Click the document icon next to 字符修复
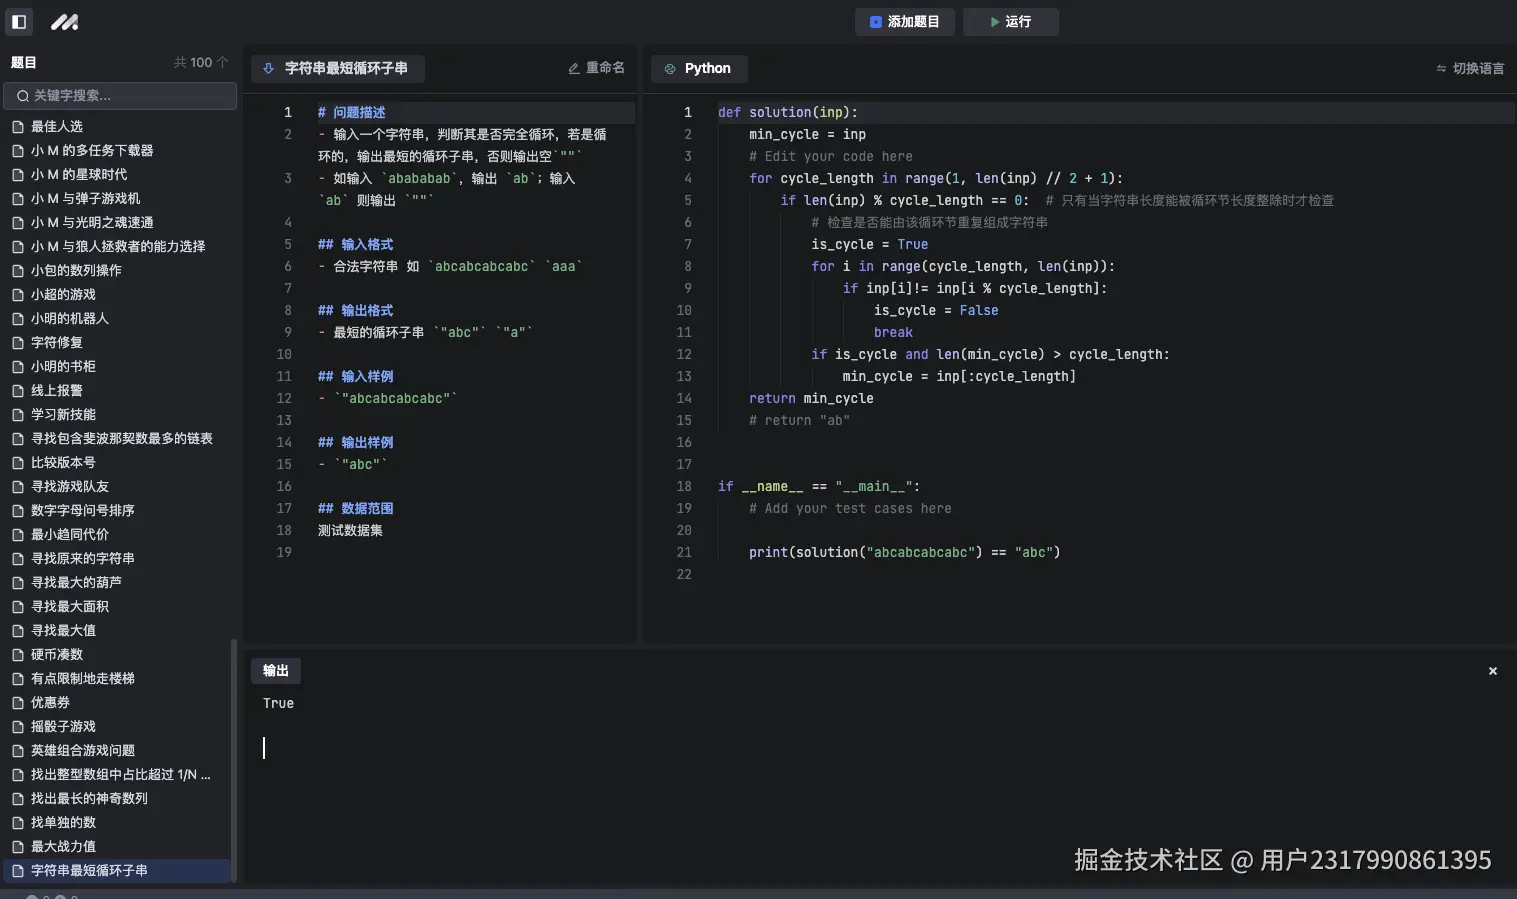 [x=17, y=342]
